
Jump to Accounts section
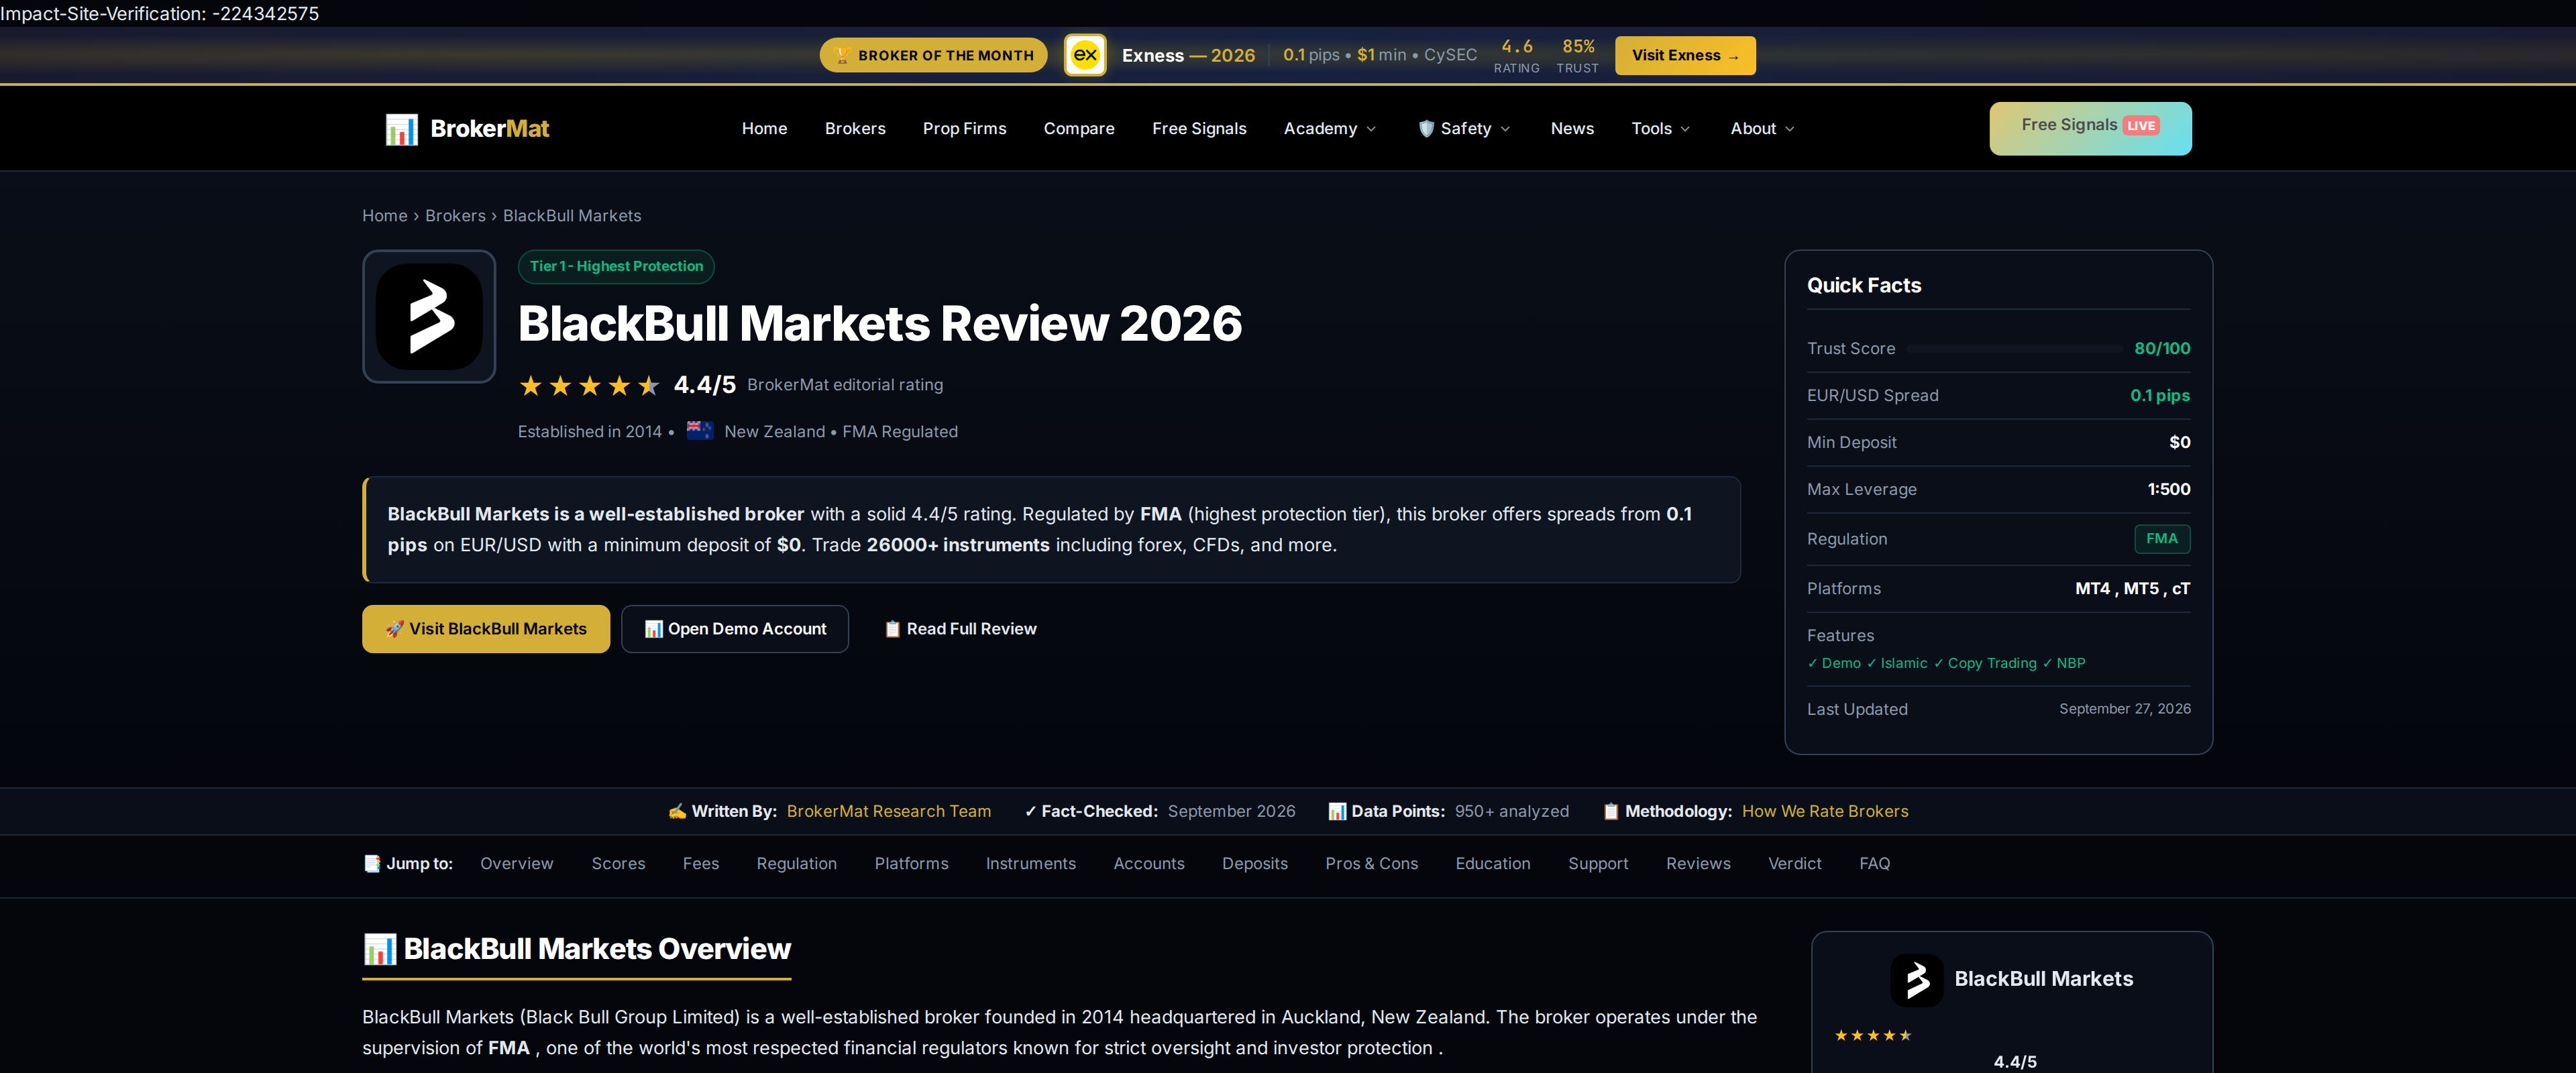(x=1149, y=863)
